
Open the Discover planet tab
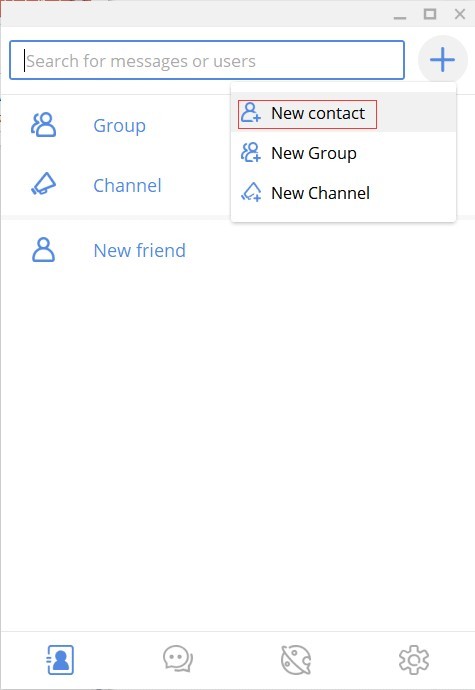[296, 660]
